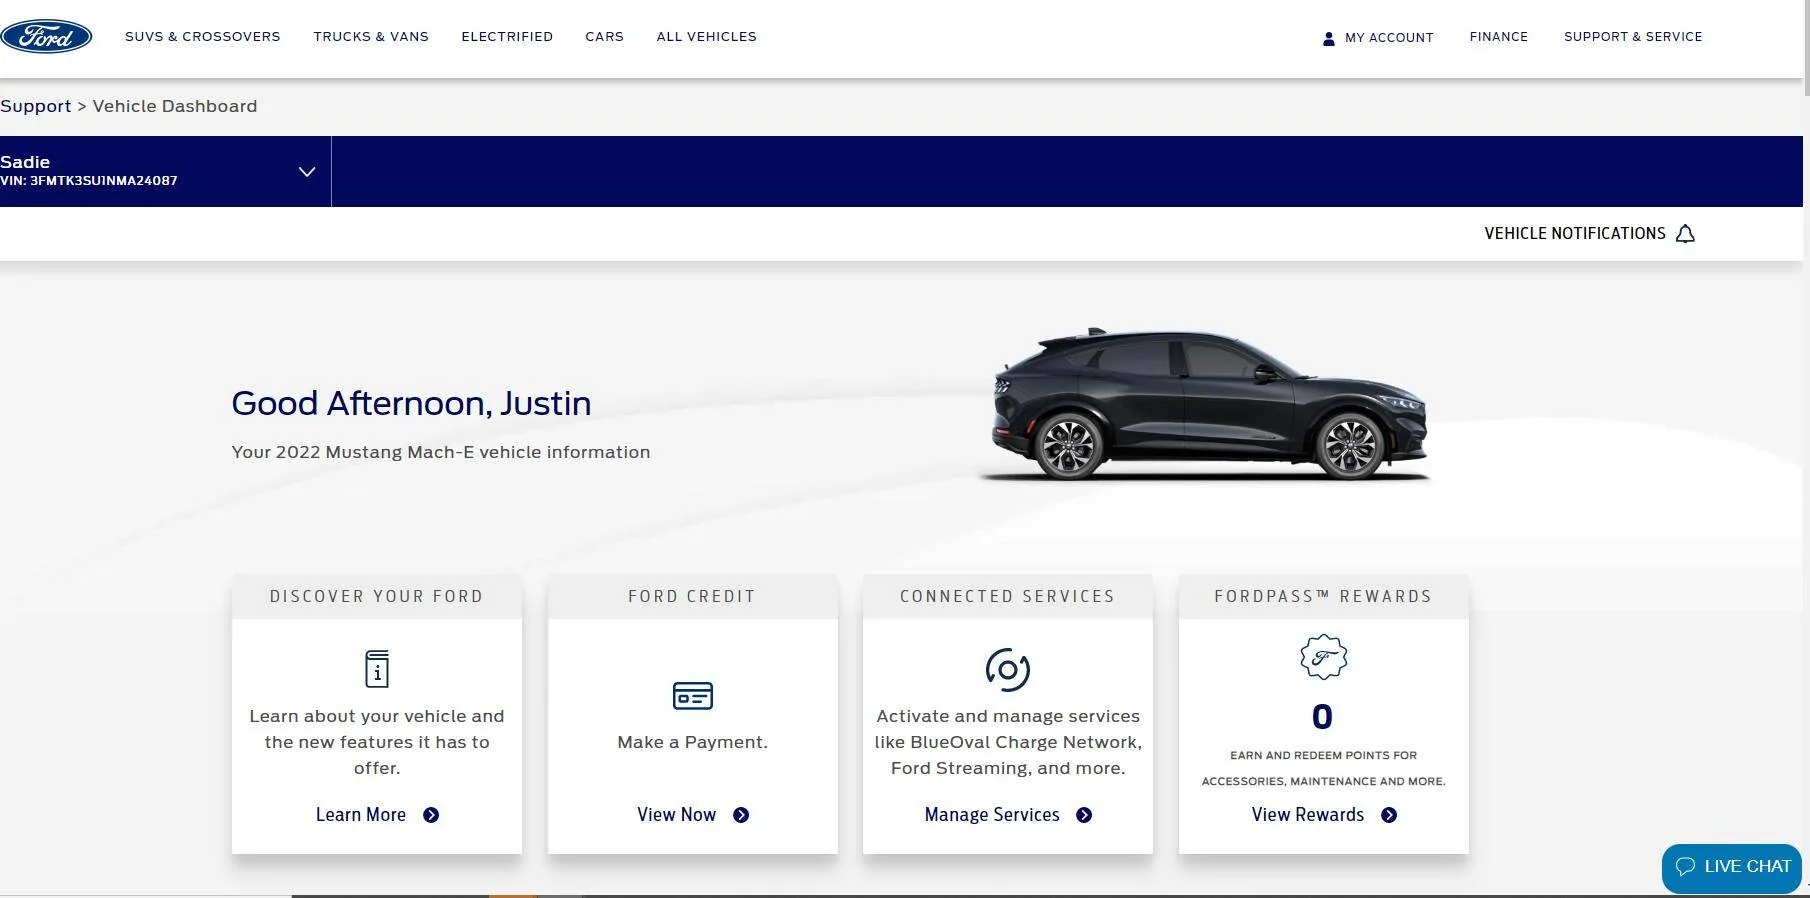This screenshot has height=898, width=1810.
Task: Click Good Afternoon, Justin heading
Action: (411, 403)
